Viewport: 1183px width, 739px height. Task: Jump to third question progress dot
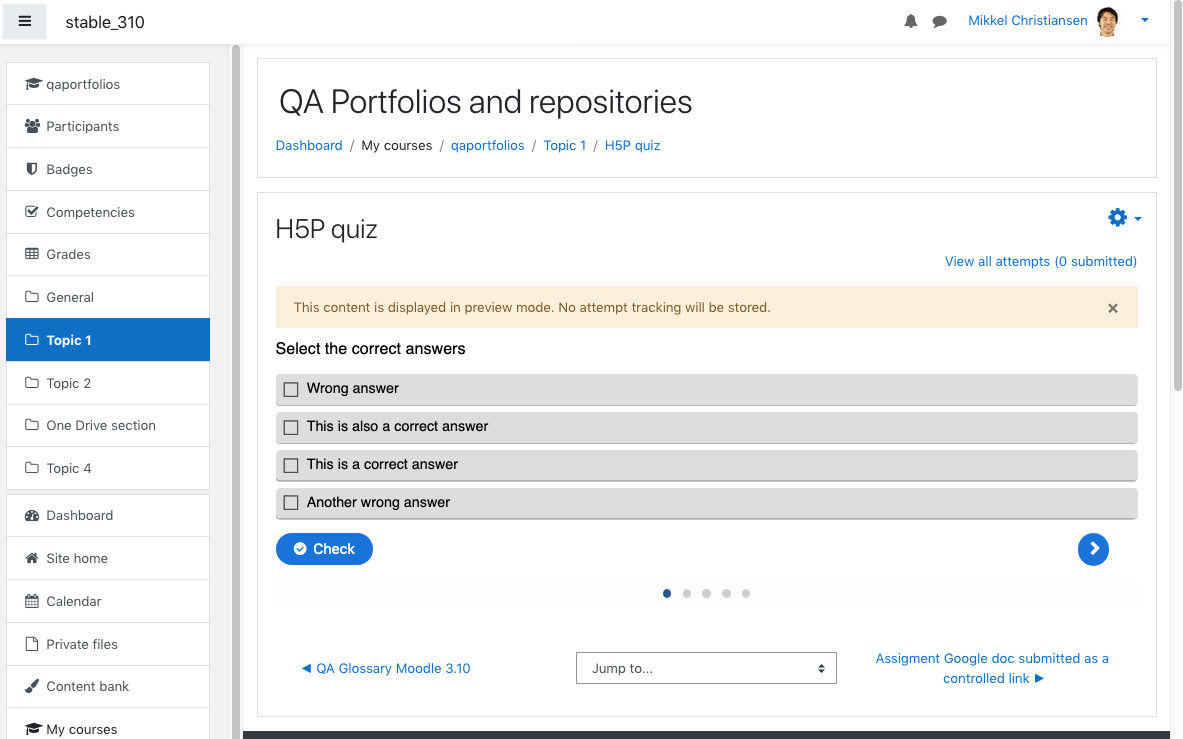706,593
